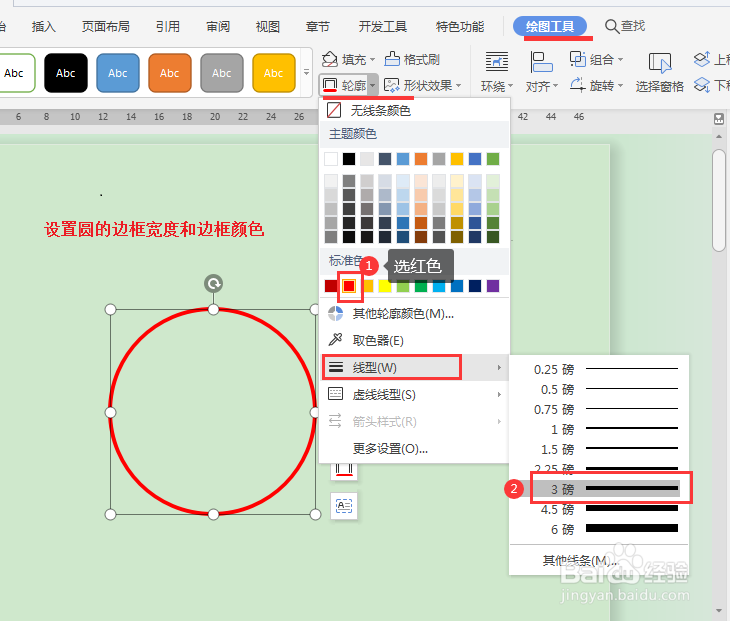
Task: Open the Outline (轮廓) dropdown arrow
Action: point(372,85)
